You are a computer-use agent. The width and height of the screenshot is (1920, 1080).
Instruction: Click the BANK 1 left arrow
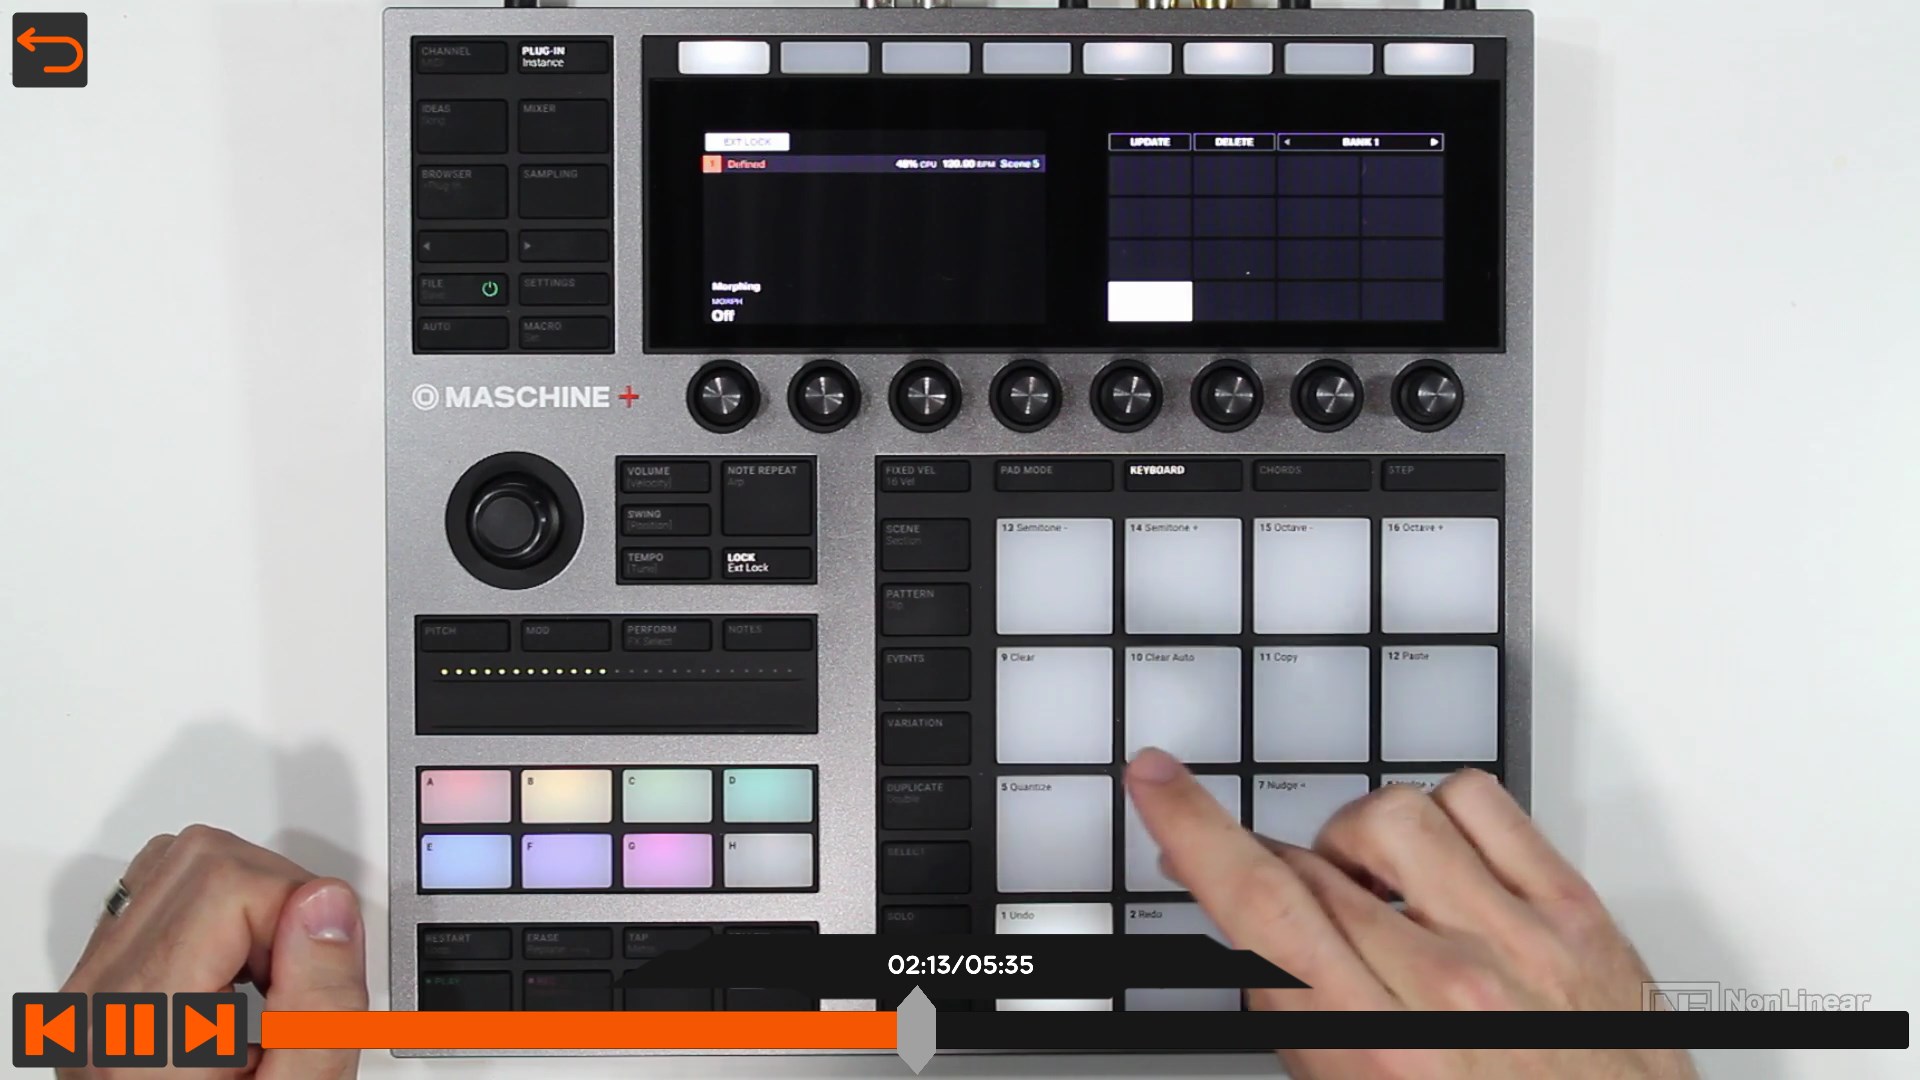click(1287, 142)
